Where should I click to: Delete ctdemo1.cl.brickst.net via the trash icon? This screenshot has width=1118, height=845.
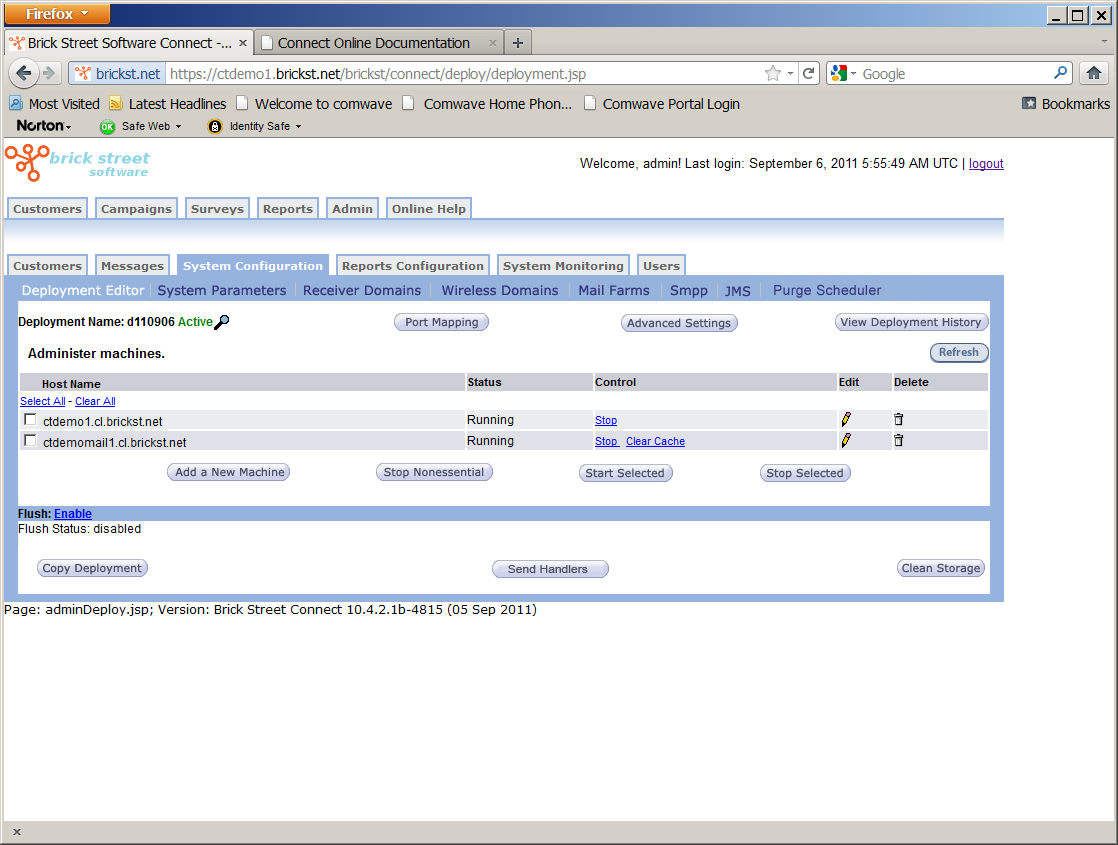point(898,420)
